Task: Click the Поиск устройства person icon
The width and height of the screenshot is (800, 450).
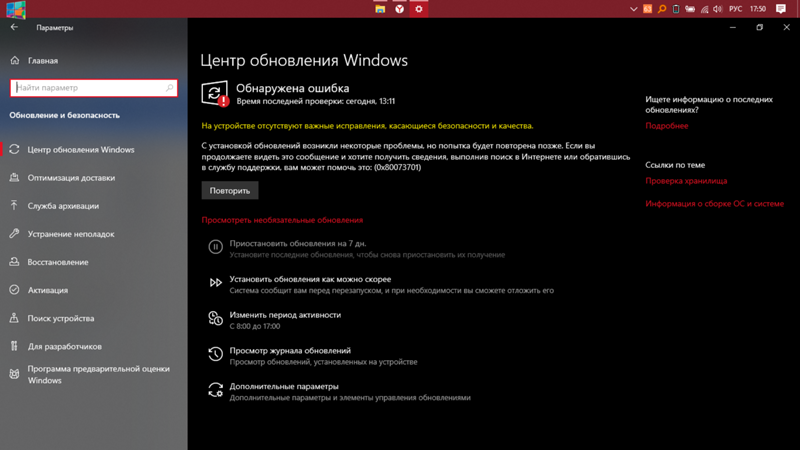Action: click(x=14, y=318)
